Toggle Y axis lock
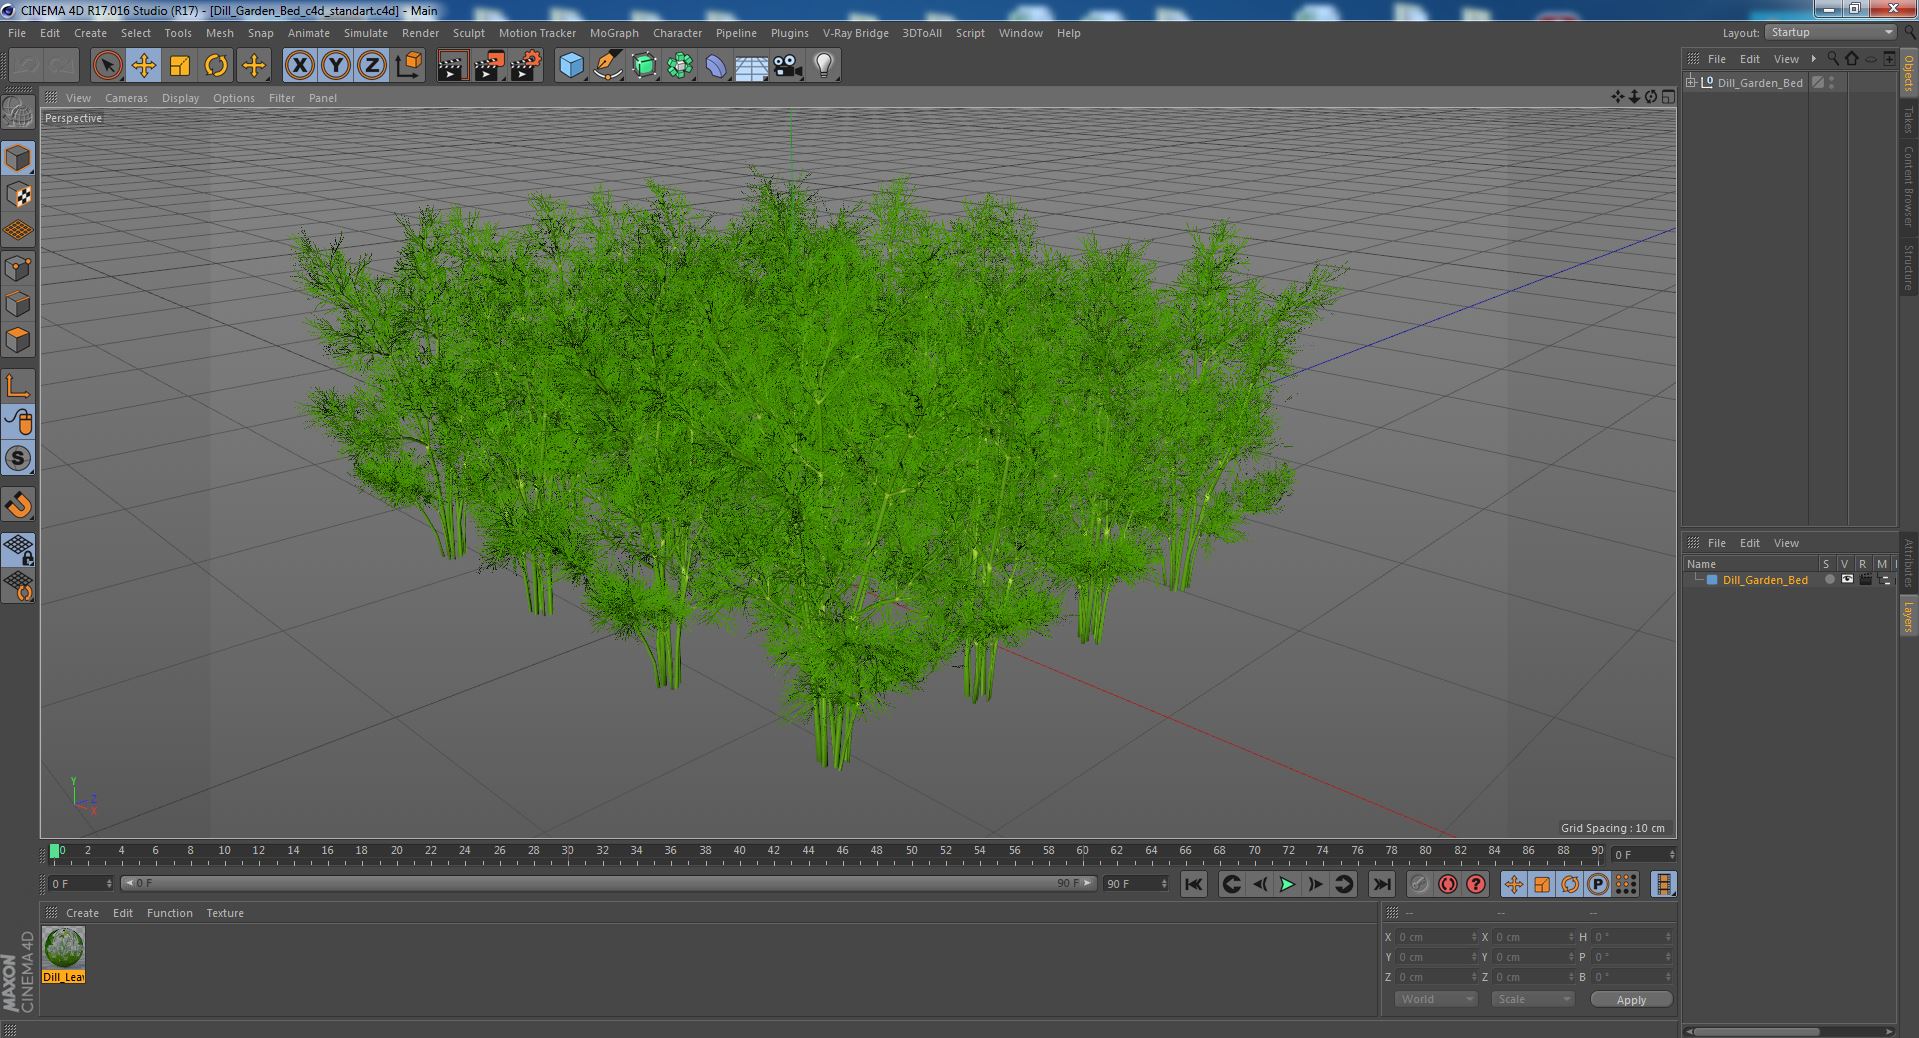 pyautogui.click(x=336, y=66)
